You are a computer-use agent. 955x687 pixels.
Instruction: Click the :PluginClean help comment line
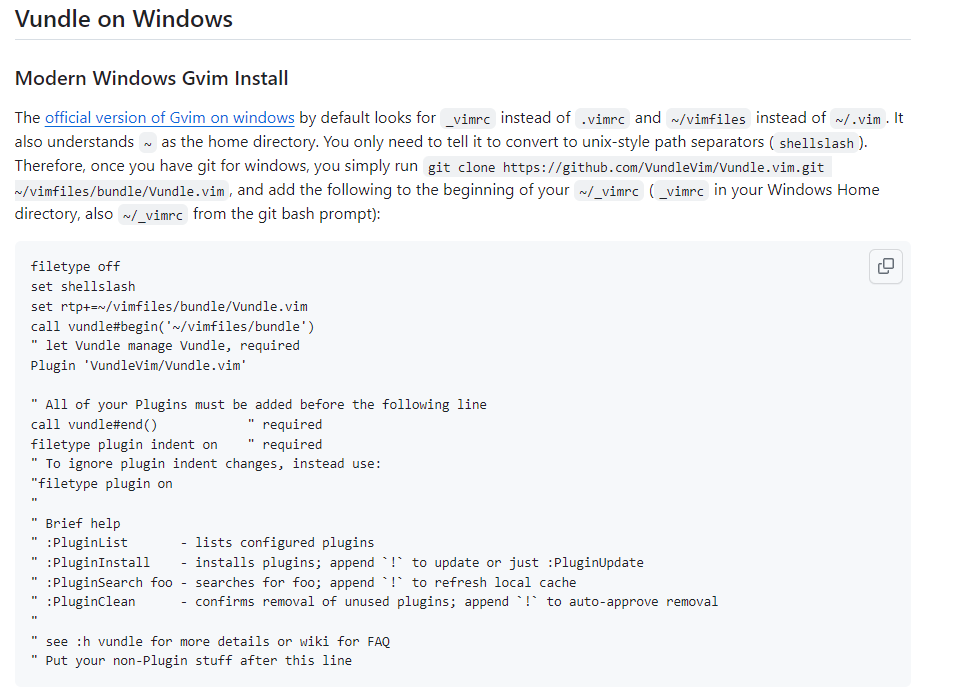point(374,602)
